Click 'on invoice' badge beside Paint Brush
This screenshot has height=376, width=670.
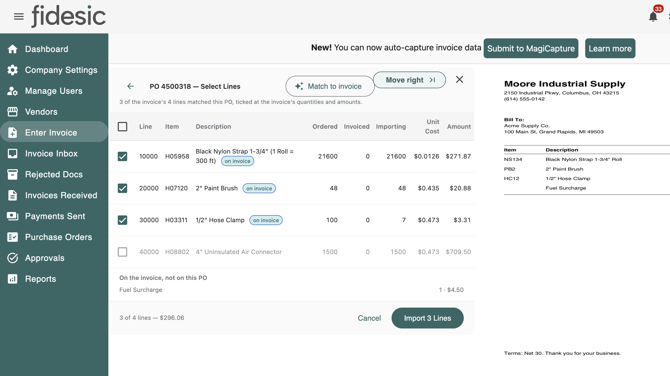pos(259,188)
